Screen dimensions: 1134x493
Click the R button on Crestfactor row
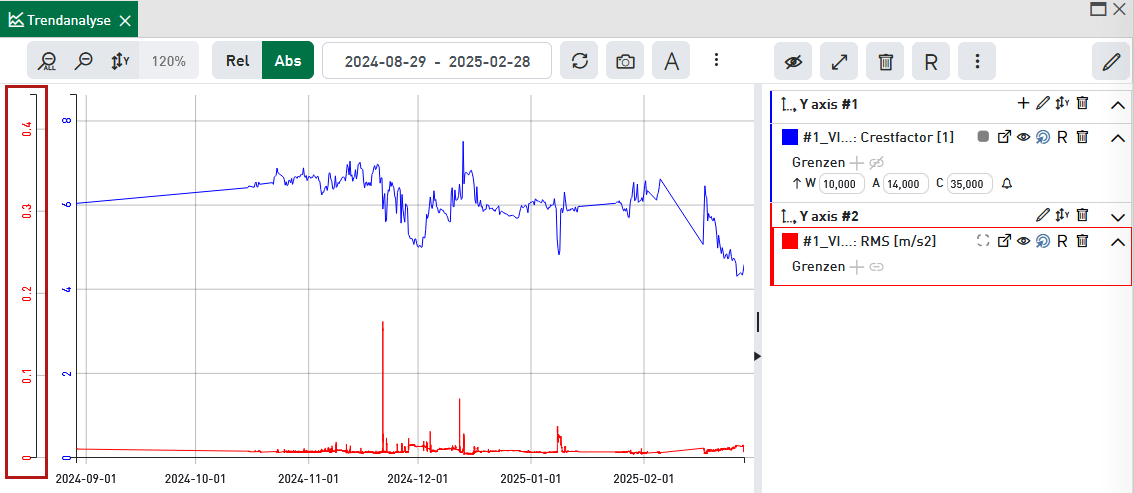1062,137
